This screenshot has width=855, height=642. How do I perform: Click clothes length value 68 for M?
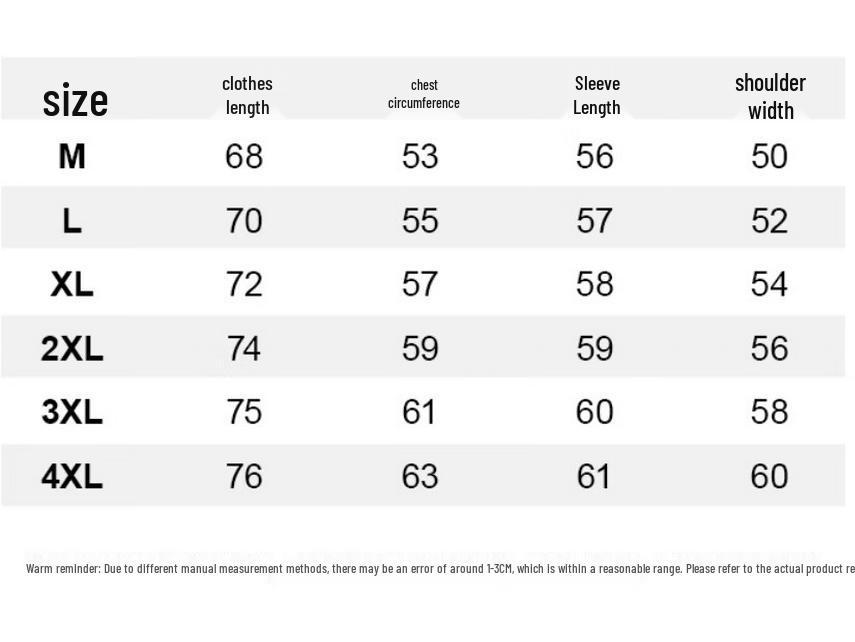tap(244, 156)
